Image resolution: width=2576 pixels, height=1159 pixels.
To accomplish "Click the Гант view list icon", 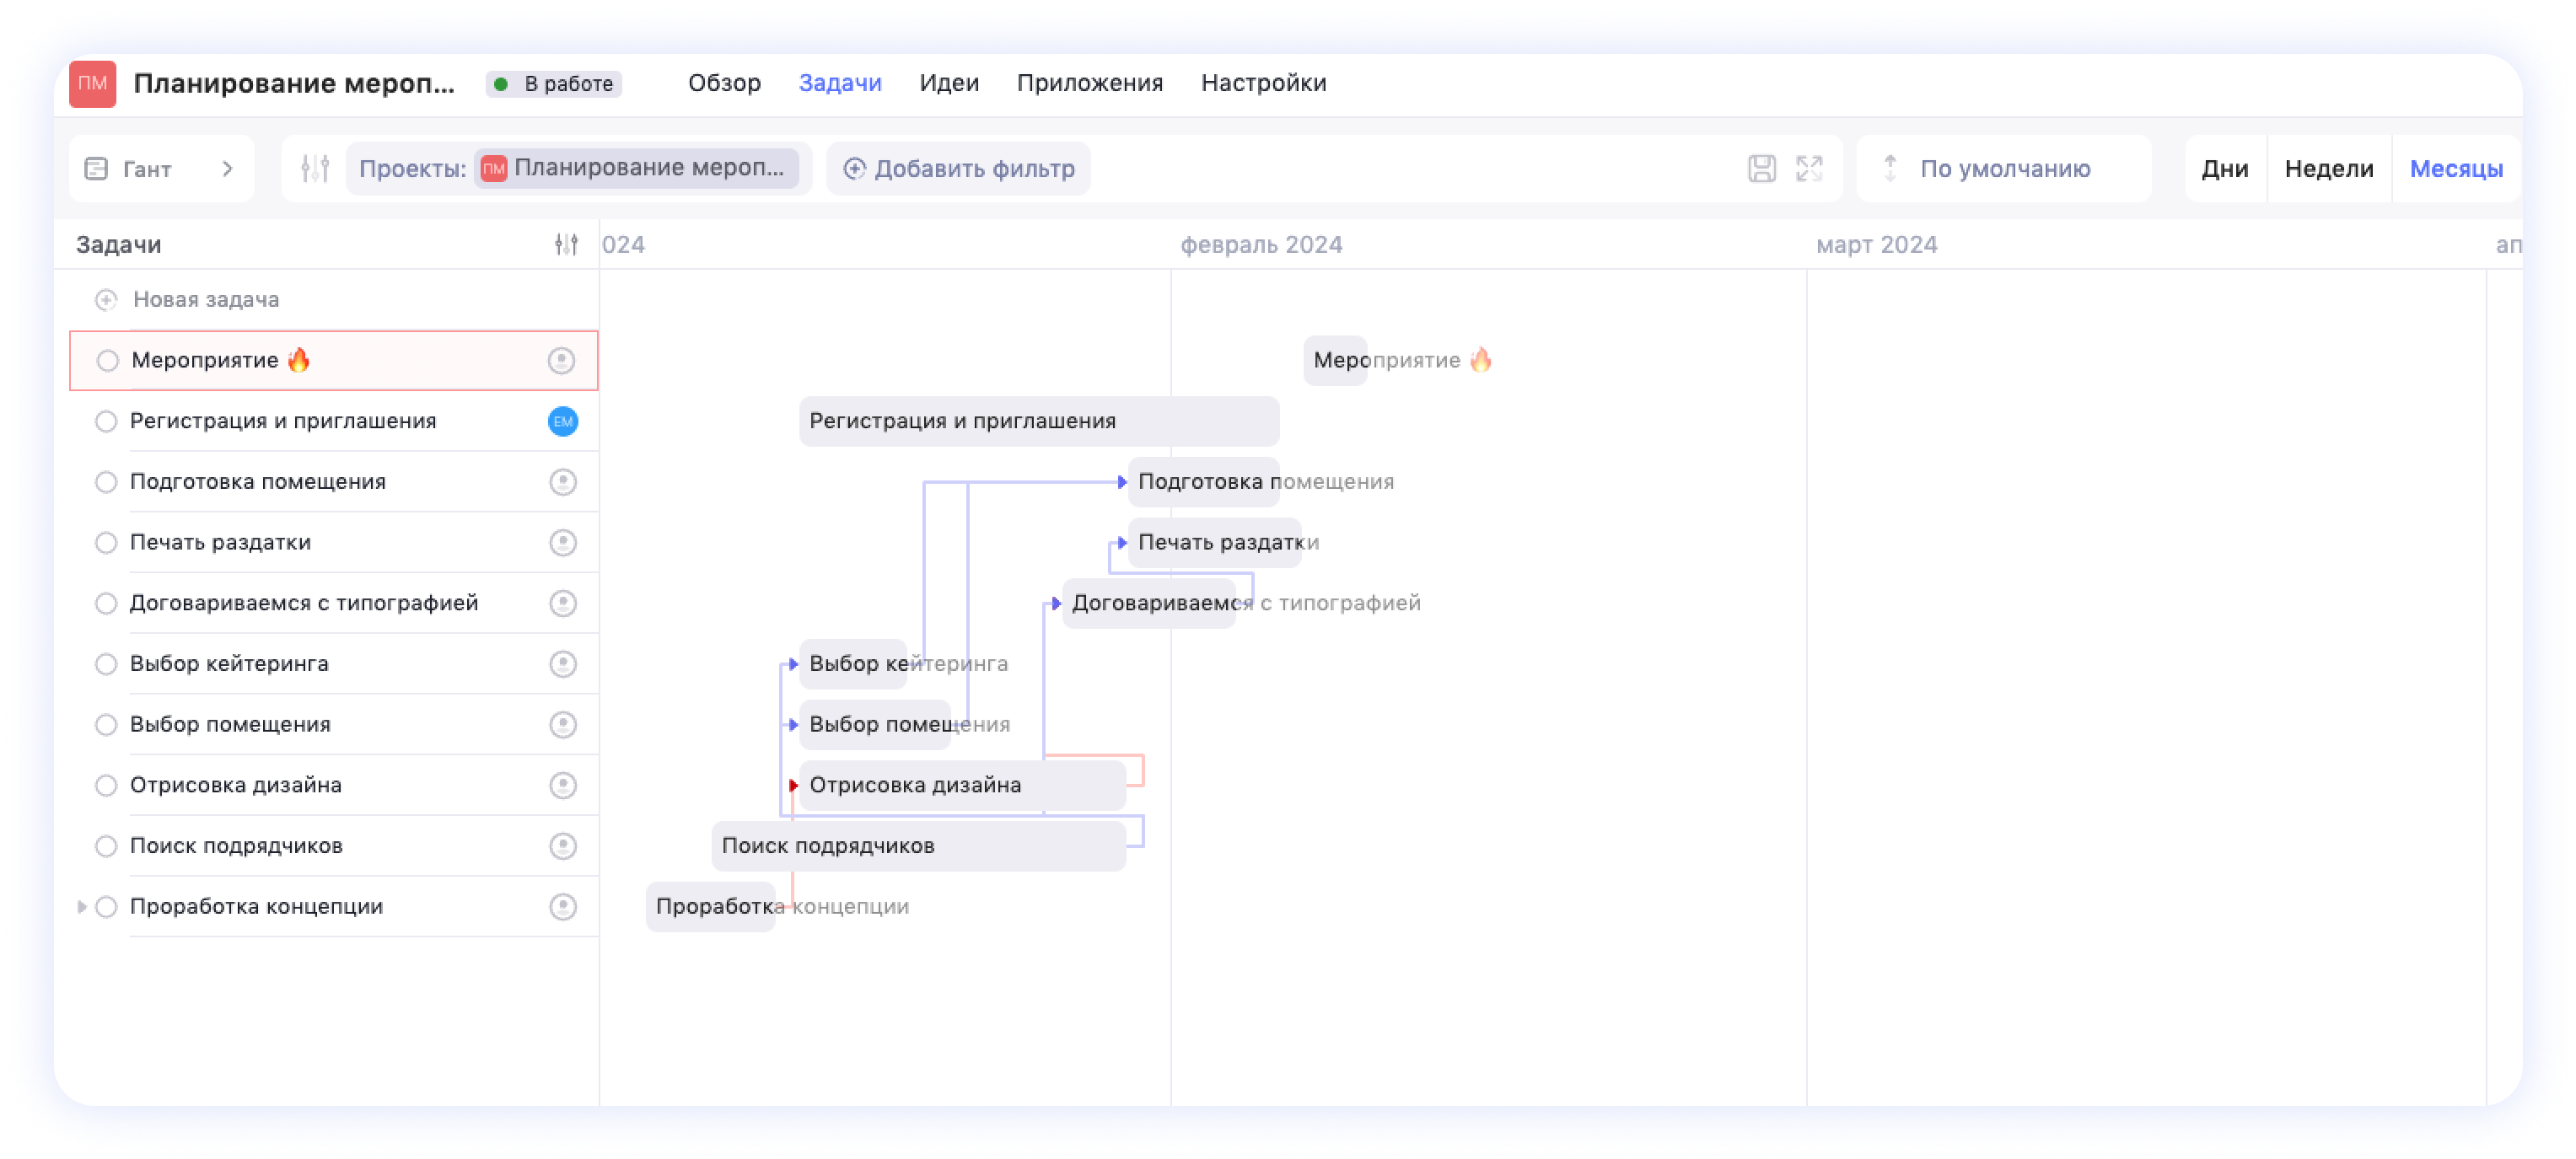I will click(96, 169).
